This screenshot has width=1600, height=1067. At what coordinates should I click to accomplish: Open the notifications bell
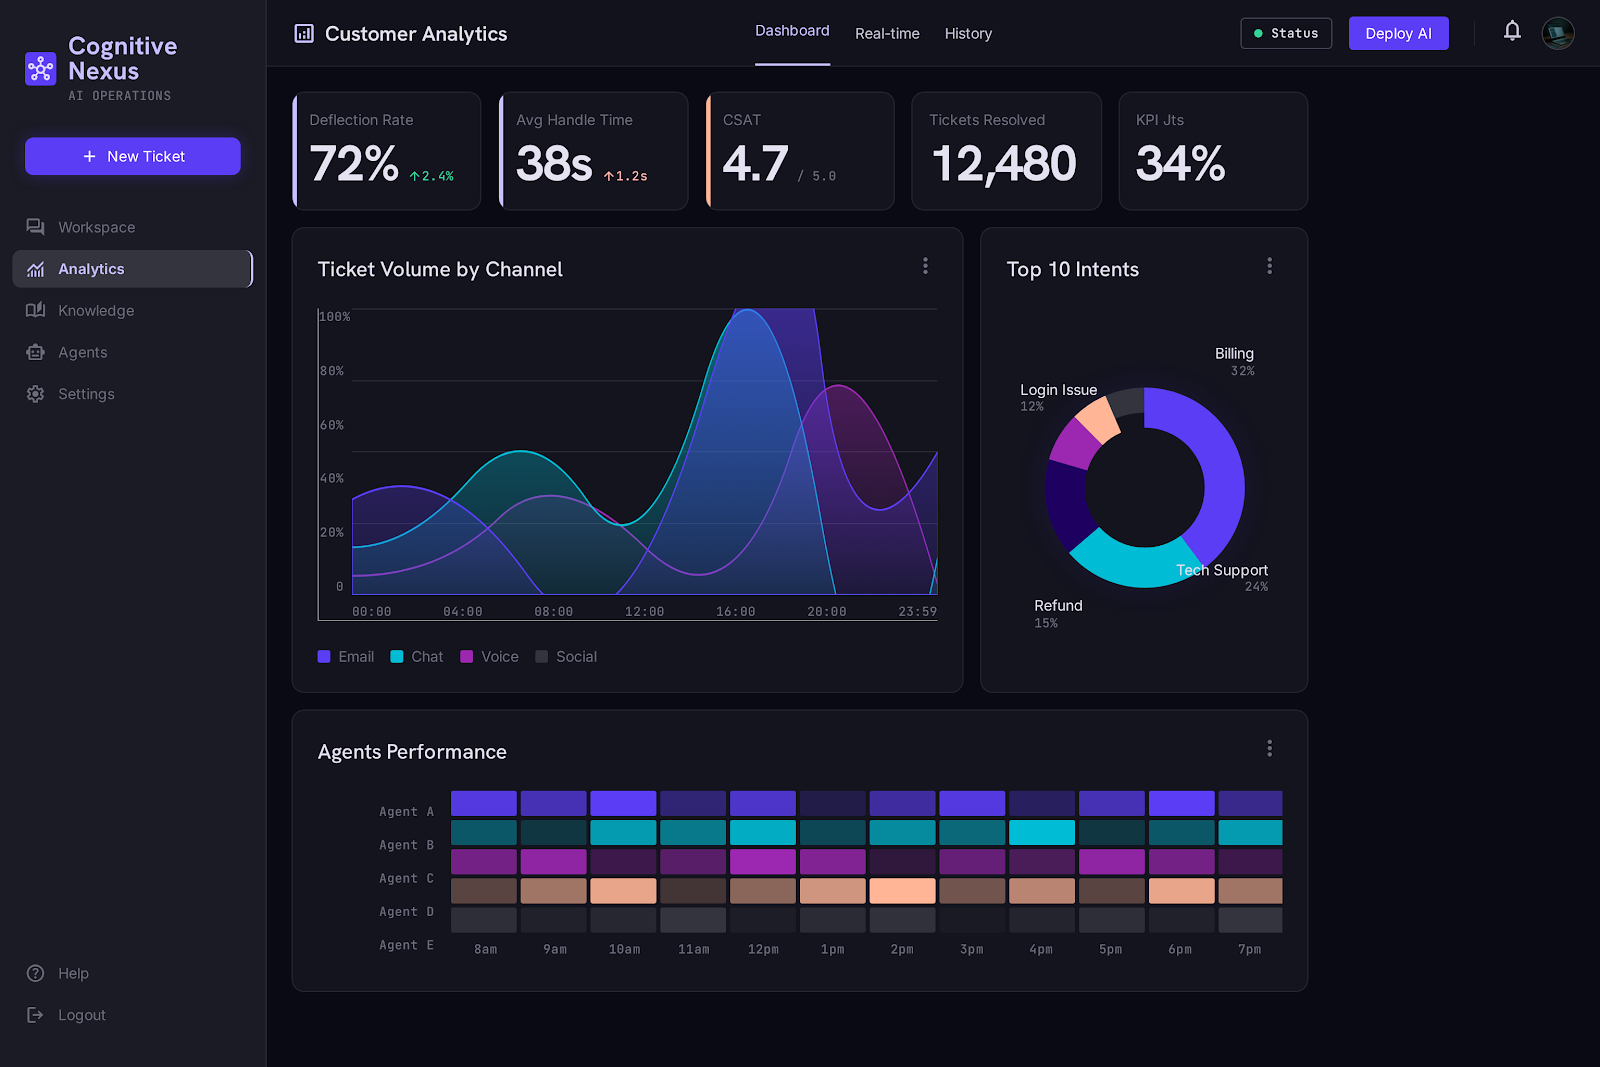[1512, 32]
